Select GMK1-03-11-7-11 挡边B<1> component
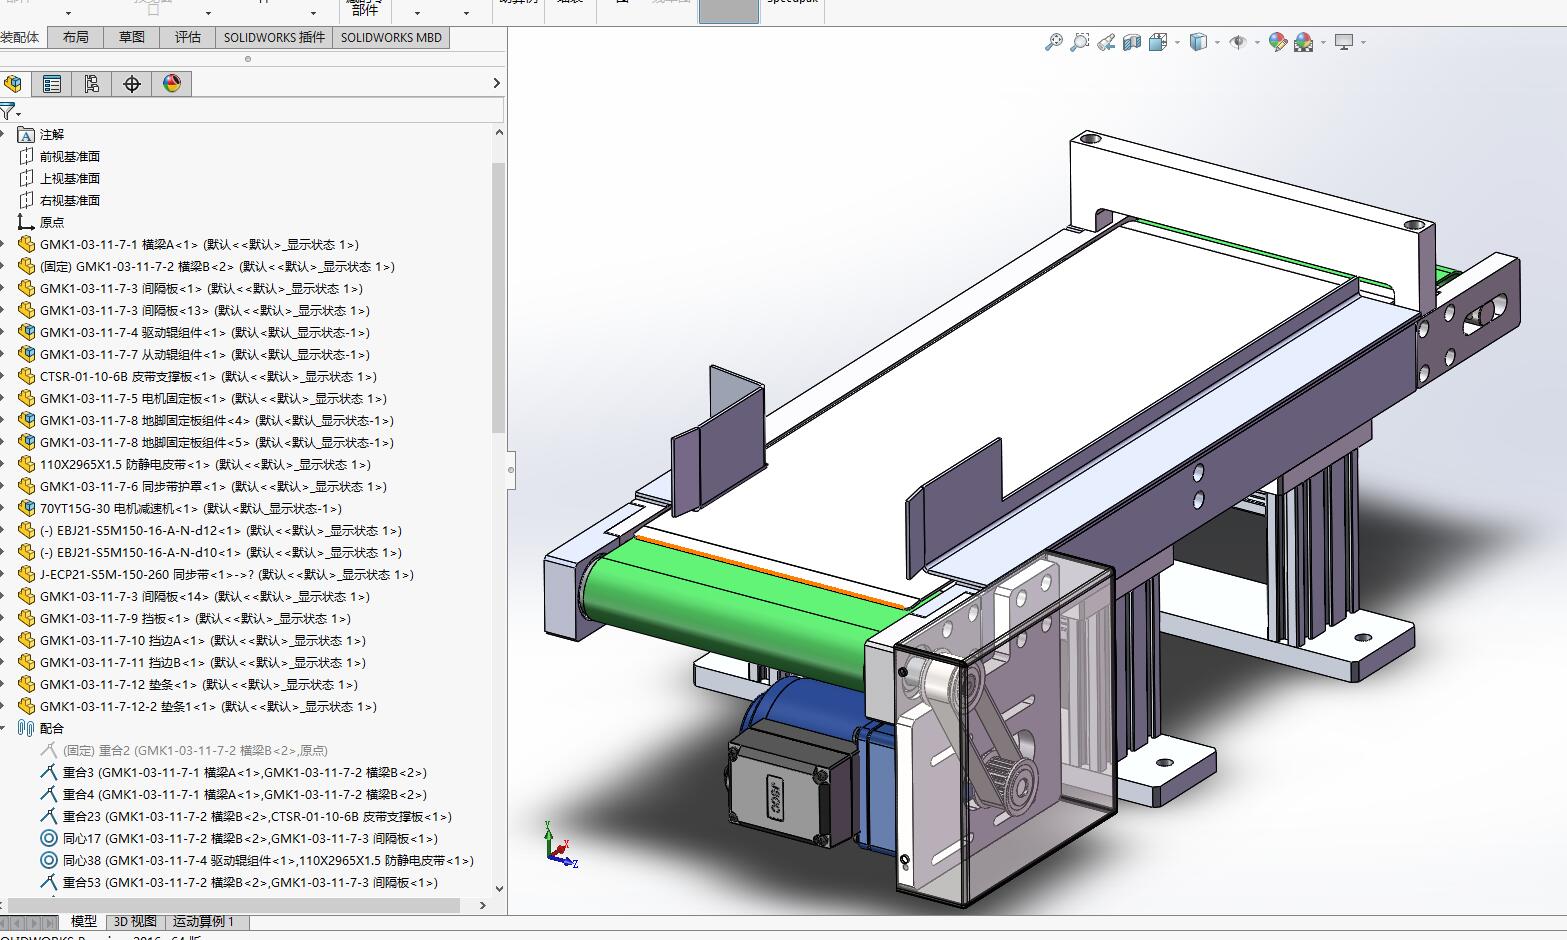 [203, 662]
